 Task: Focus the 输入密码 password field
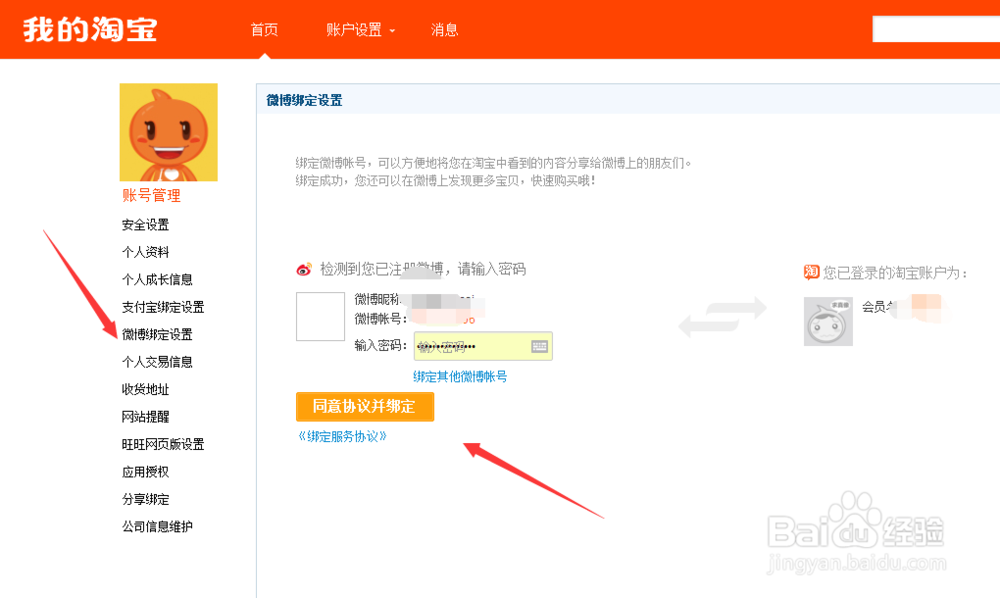(x=483, y=346)
